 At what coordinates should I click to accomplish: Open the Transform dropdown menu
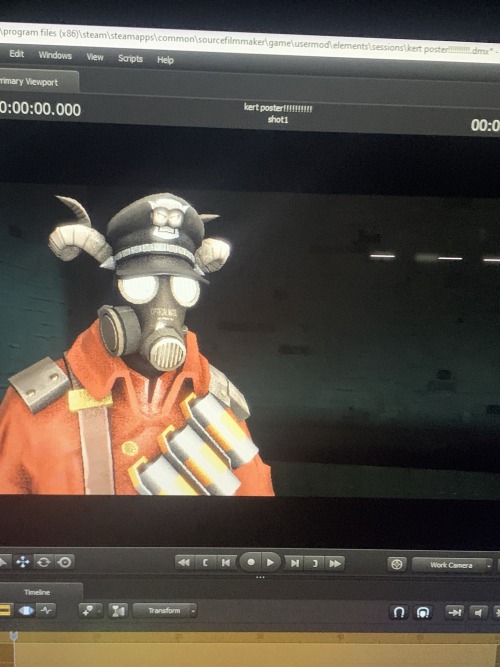165,611
